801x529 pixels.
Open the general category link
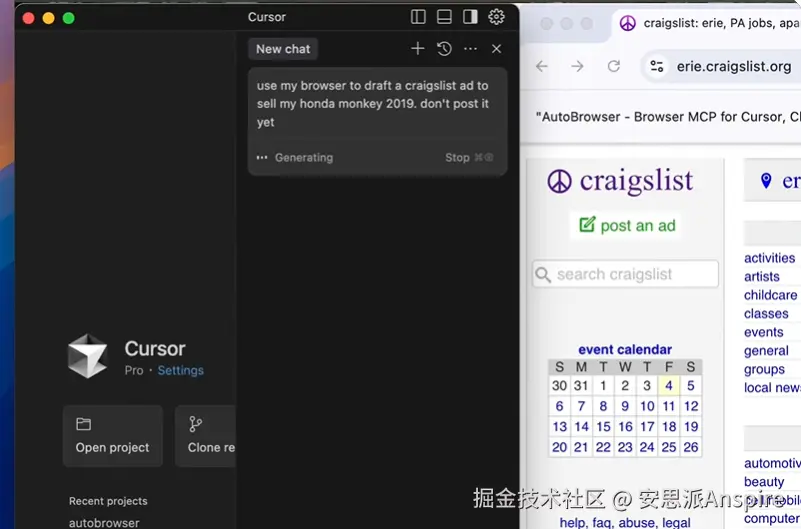coord(766,351)
